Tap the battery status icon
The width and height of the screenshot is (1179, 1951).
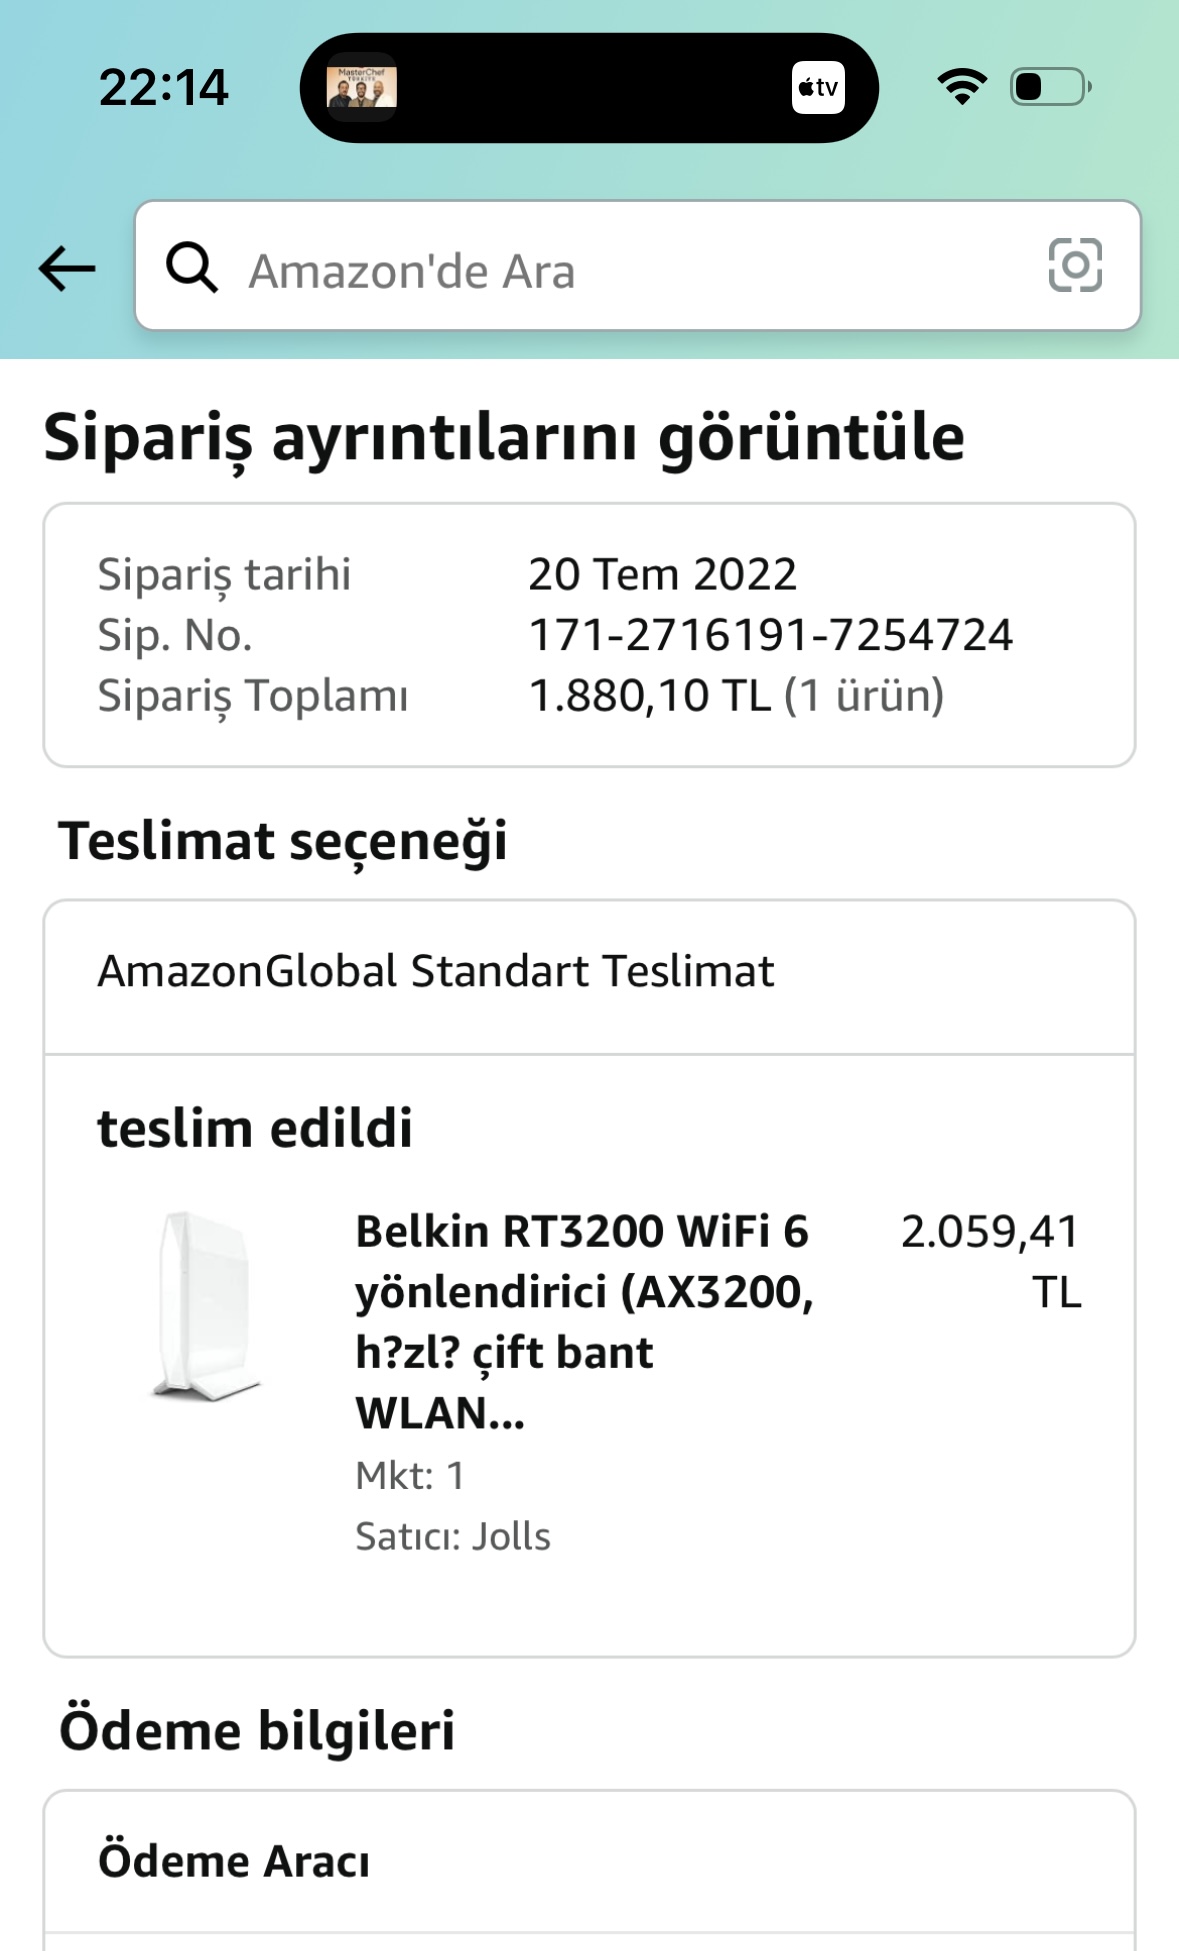tap(1051, 87)
